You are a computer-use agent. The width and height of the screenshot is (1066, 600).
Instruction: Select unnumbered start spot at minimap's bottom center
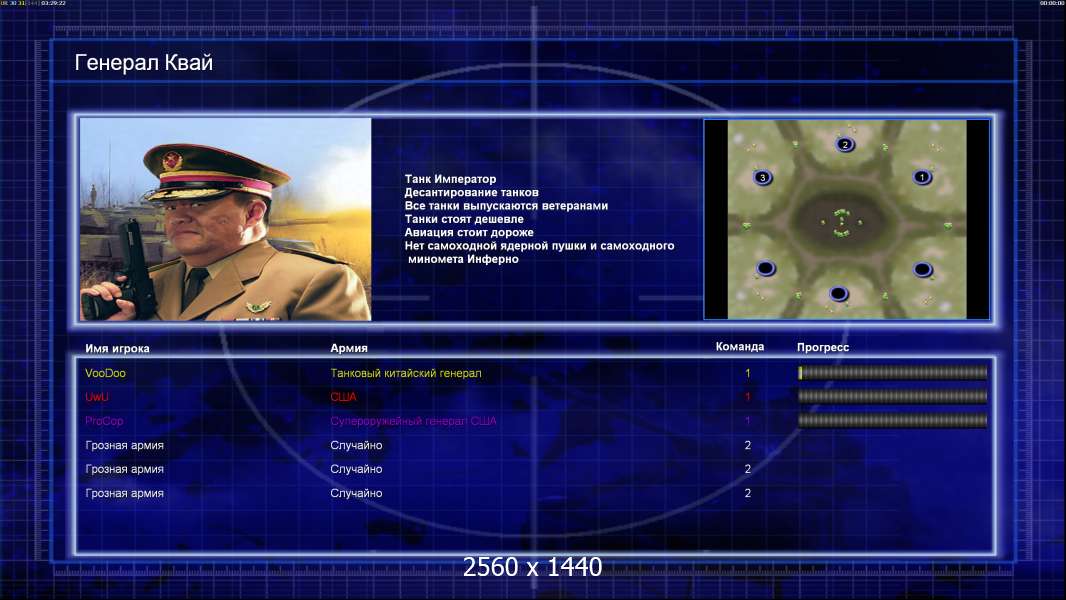coord(838,294)
